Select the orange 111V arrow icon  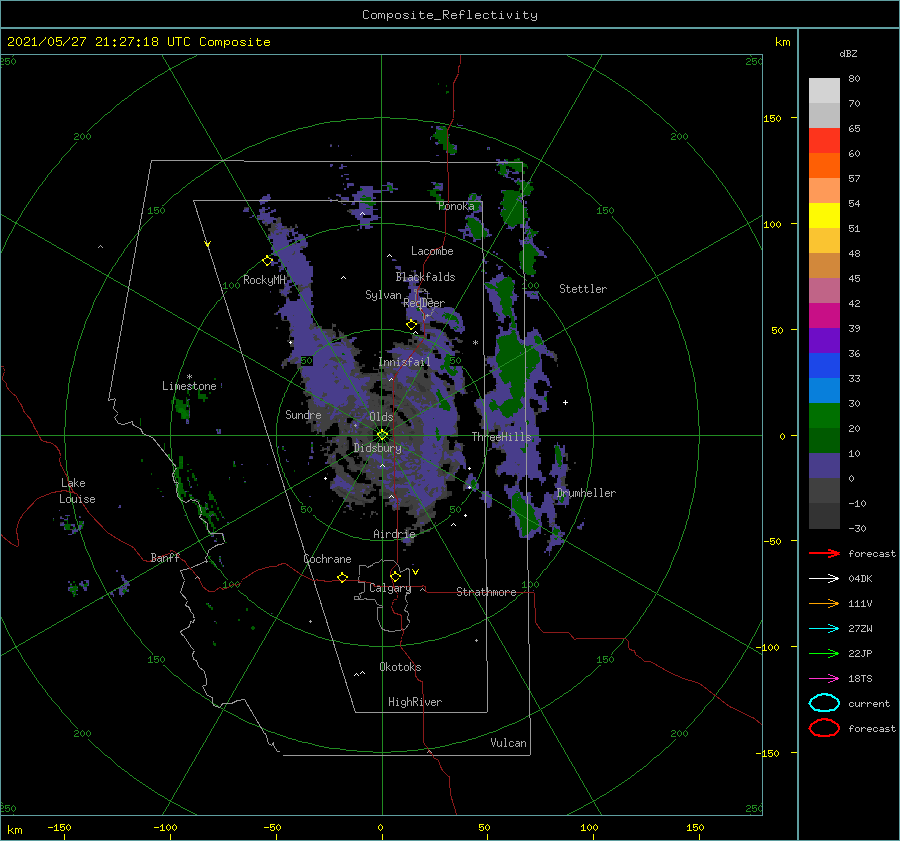(824, 603)
